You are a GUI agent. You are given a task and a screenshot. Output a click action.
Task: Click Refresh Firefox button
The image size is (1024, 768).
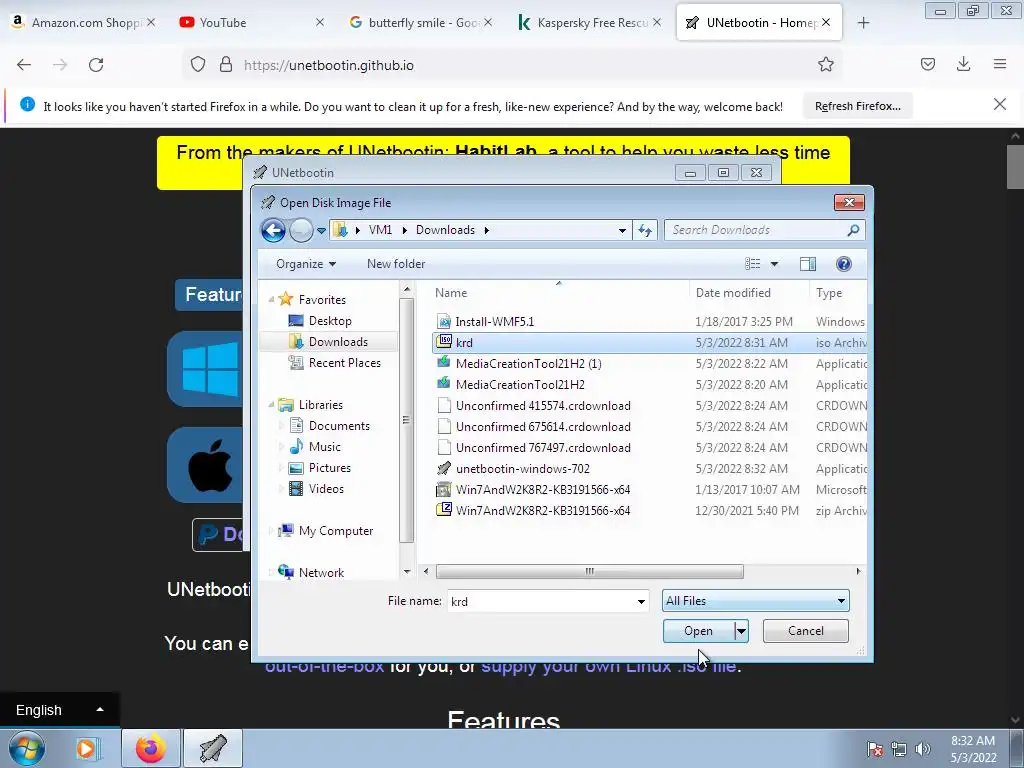tap(857, 106)
